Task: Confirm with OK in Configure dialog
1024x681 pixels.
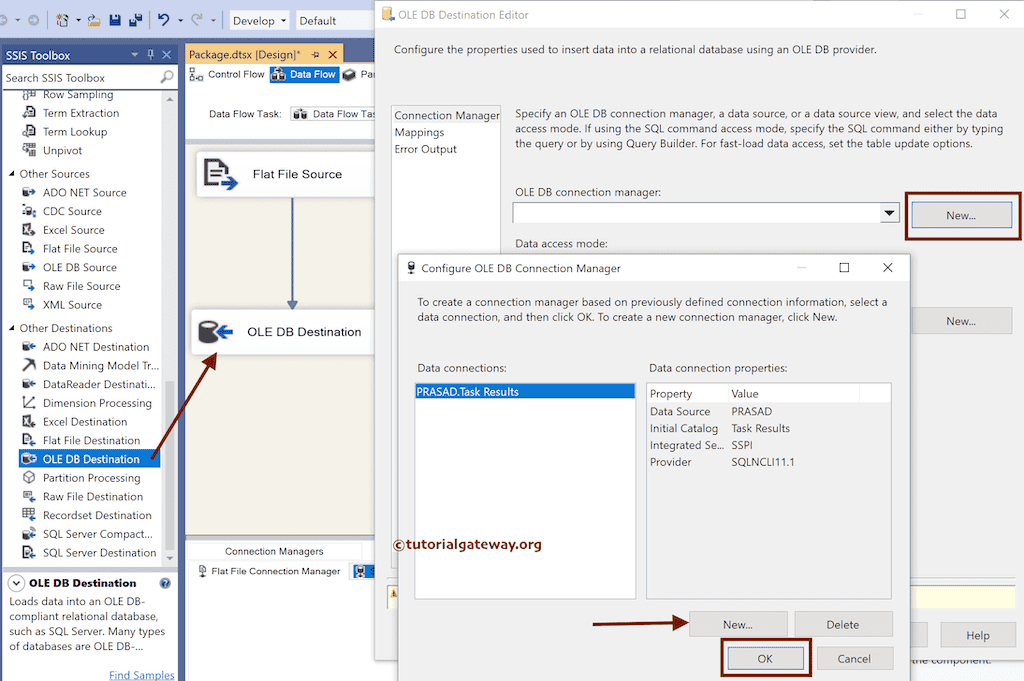Action: point(765,658)
